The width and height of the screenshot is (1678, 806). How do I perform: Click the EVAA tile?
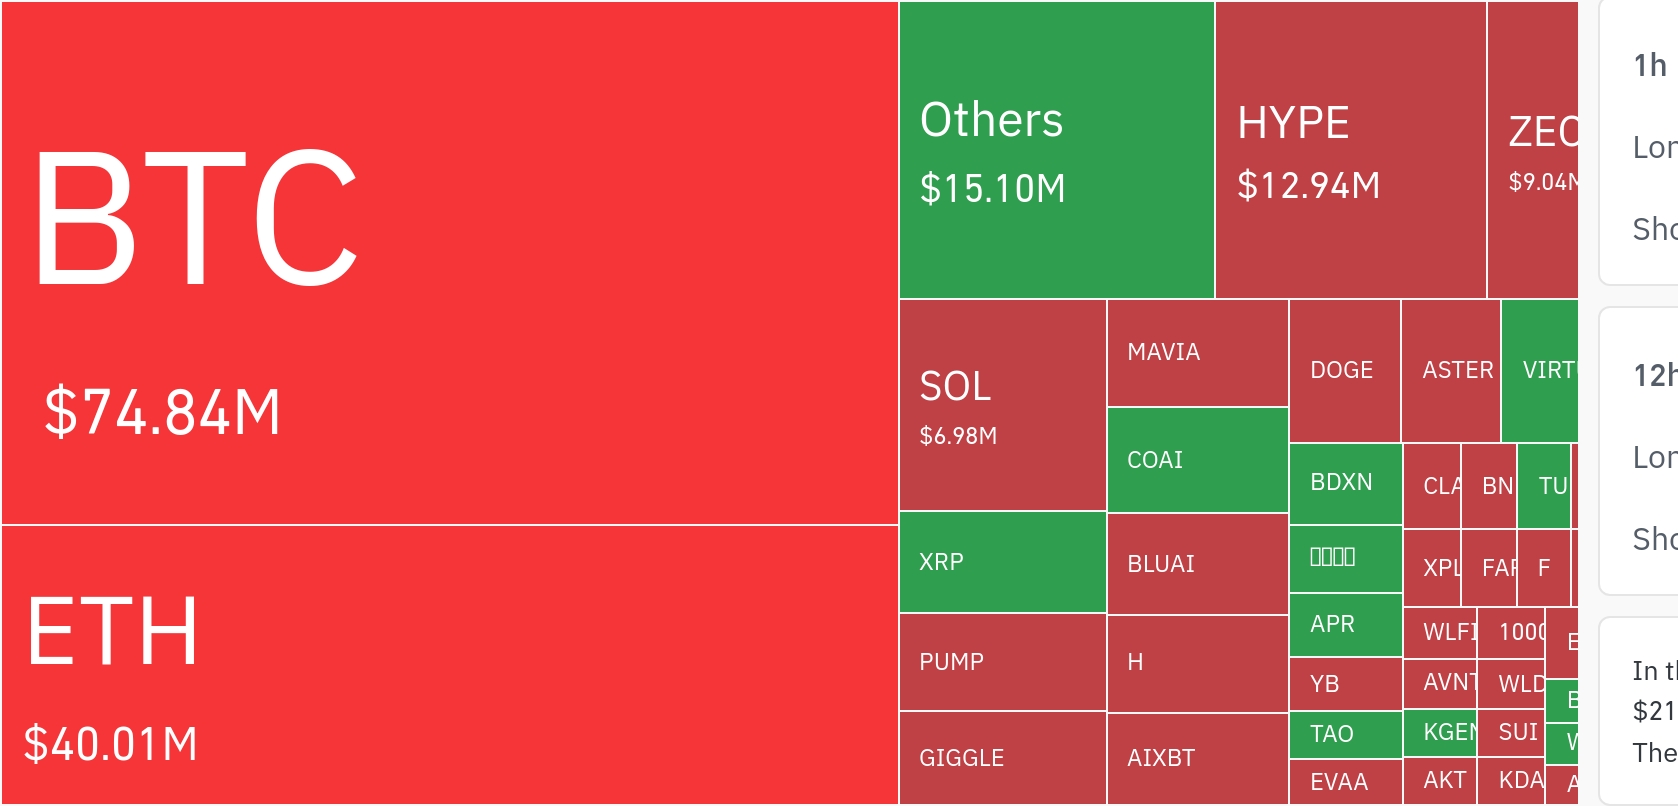click(x=1345, y=782)
